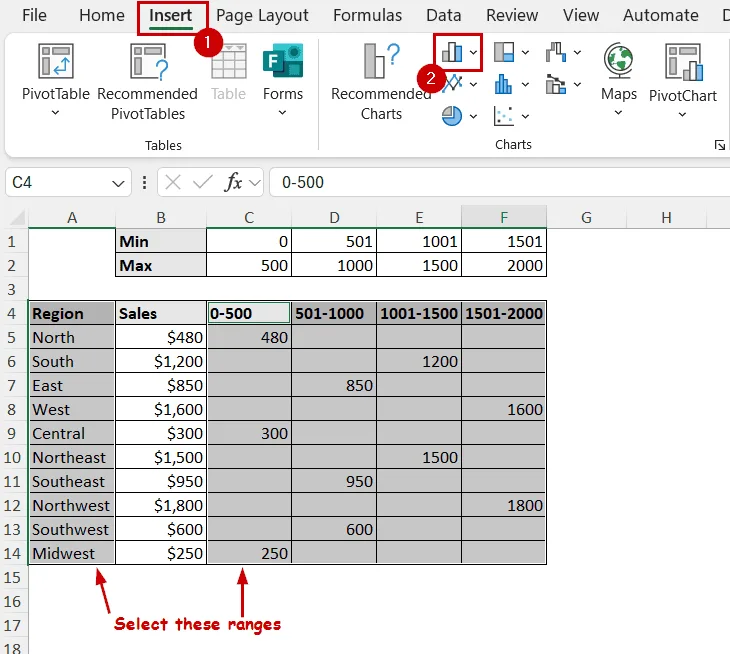Click the PivotTable icon
This screenshot has width=730, height=654.
click(55, 61)
